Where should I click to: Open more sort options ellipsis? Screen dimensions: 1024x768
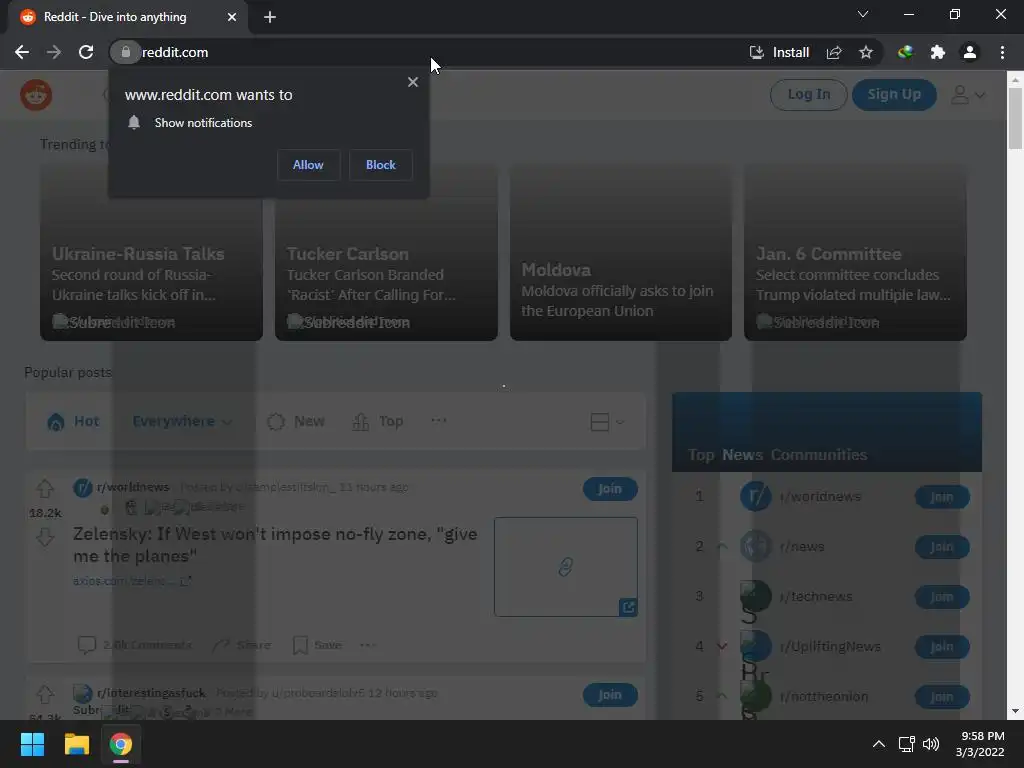439,421
